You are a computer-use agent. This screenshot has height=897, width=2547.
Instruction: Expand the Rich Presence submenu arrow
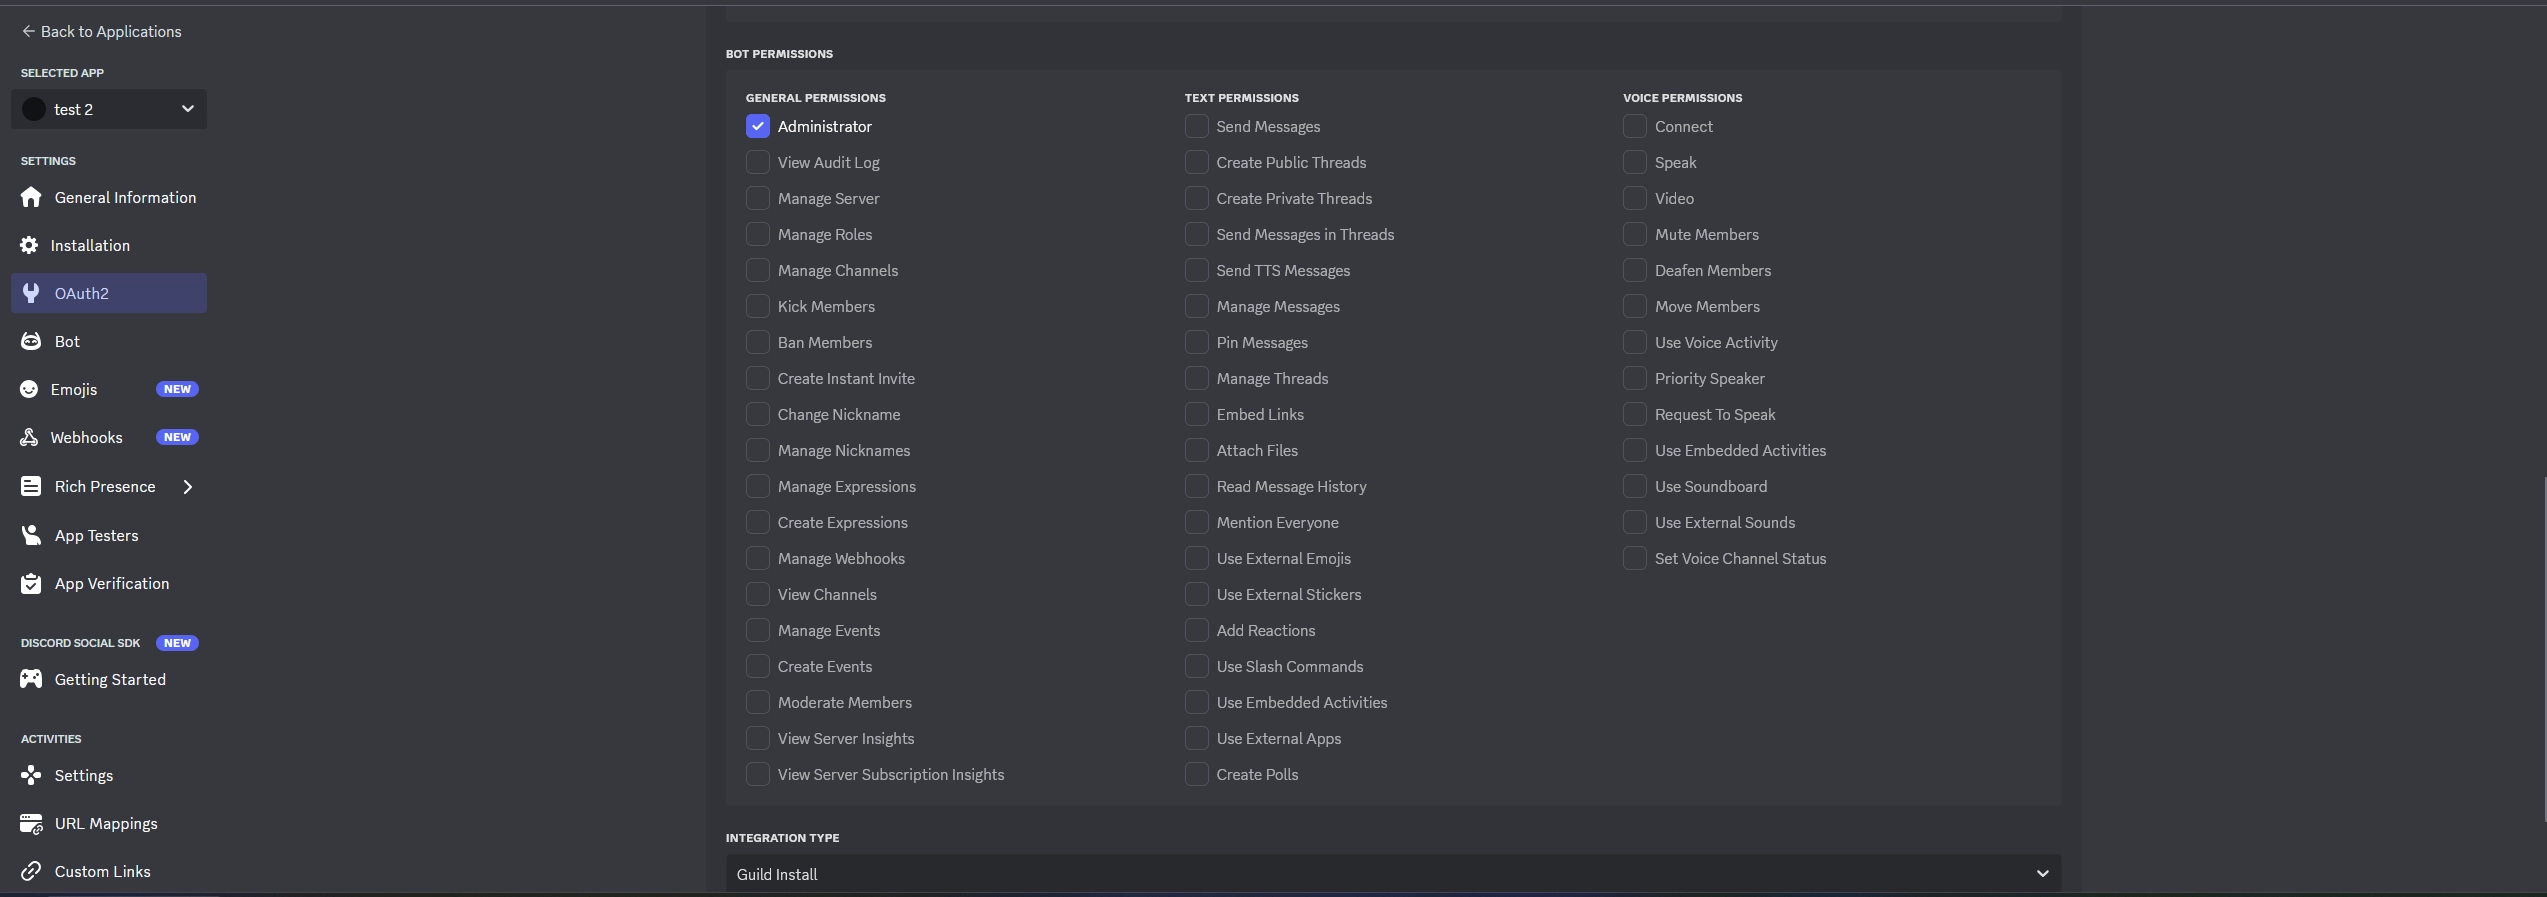click(x=187, y=487)
